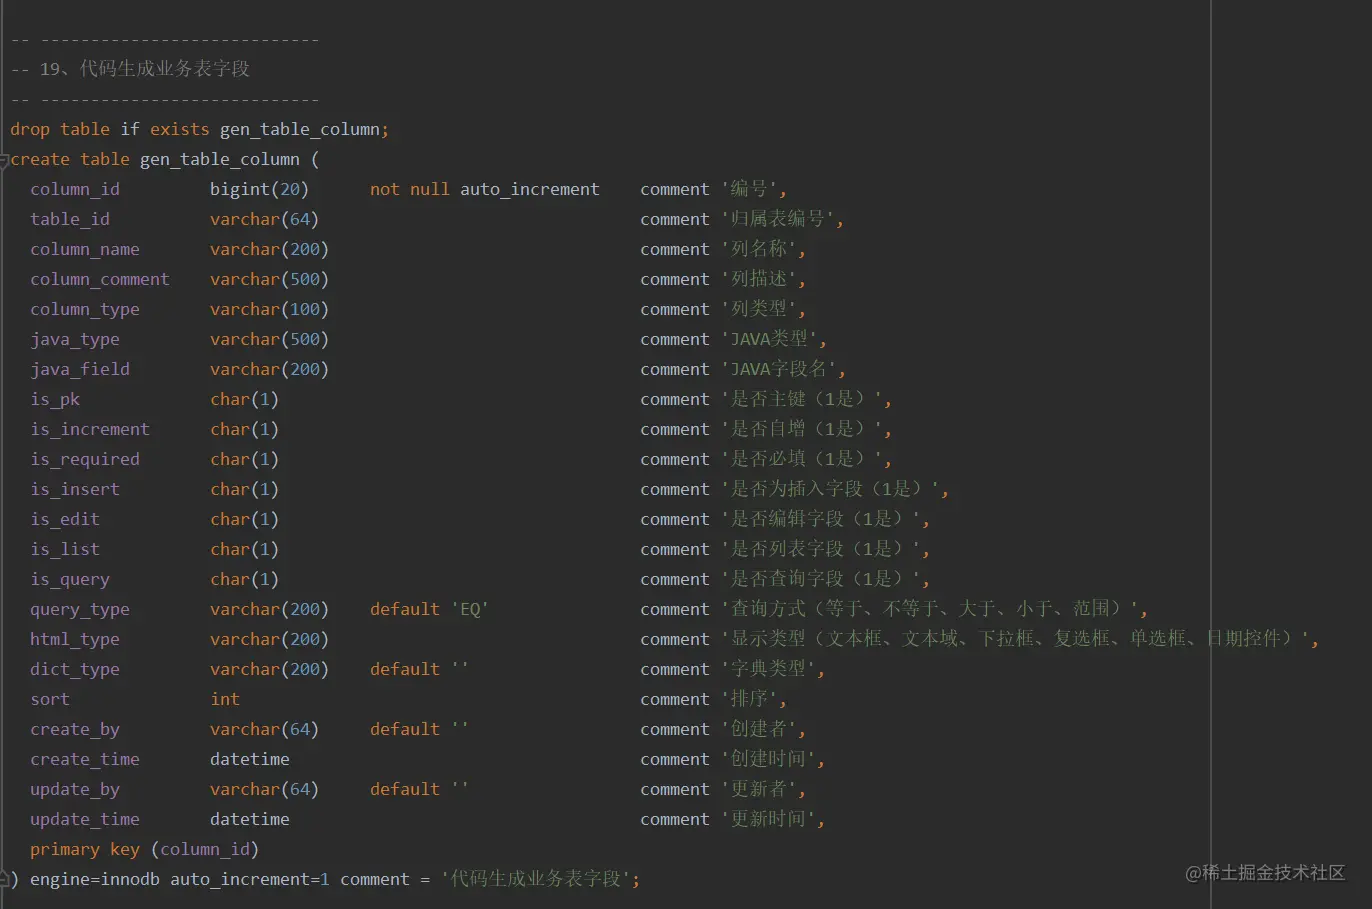Collapse the fold marker at closing parenthesis
The width and height of the screenshot is (1372, 909).
(4, 879)
